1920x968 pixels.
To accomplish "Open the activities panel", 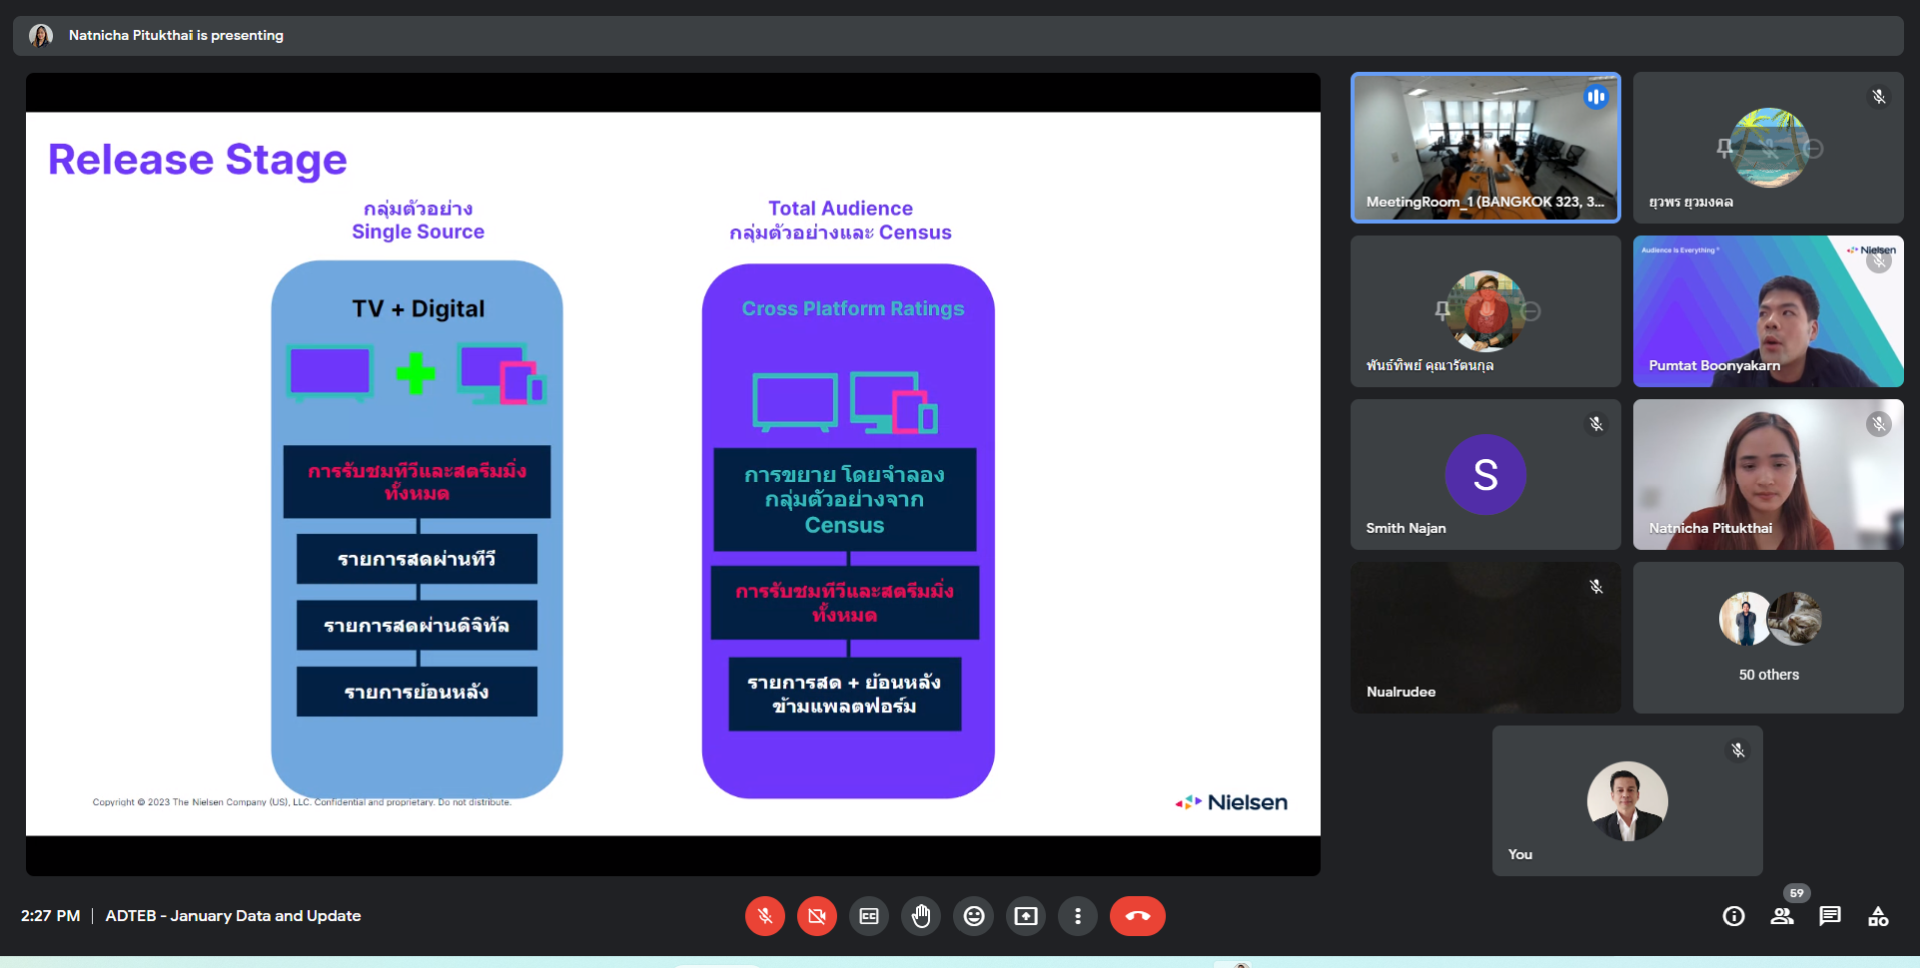I will click(1878, 915).
